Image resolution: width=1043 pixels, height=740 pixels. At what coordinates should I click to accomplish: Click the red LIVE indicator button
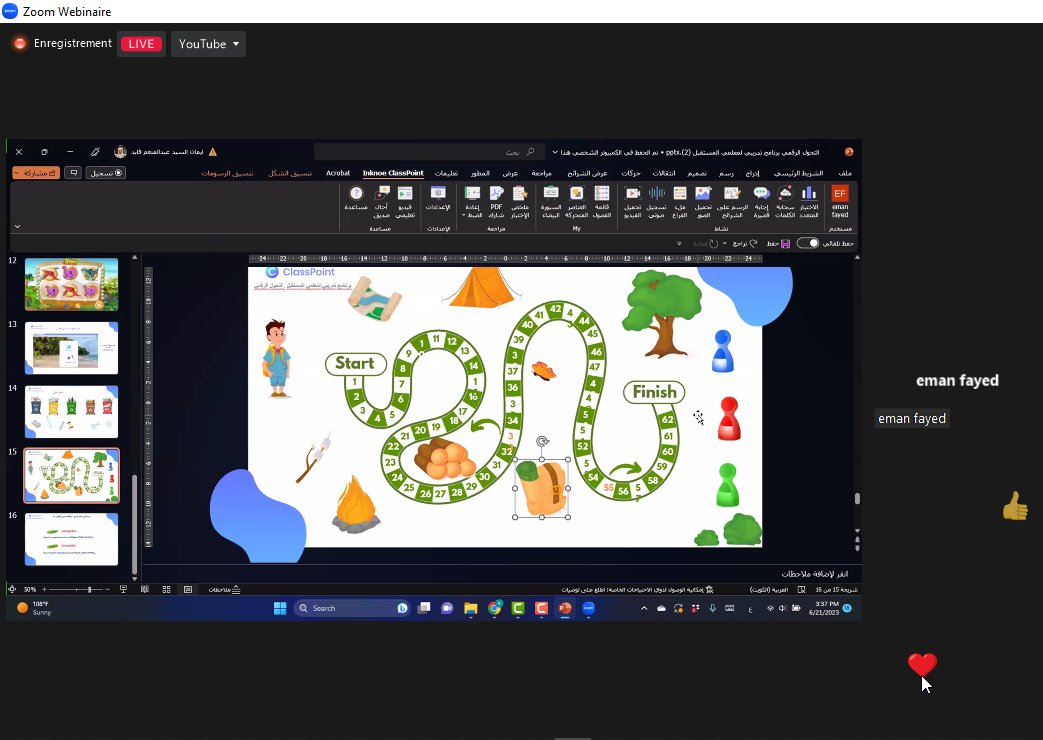(141, 44)
